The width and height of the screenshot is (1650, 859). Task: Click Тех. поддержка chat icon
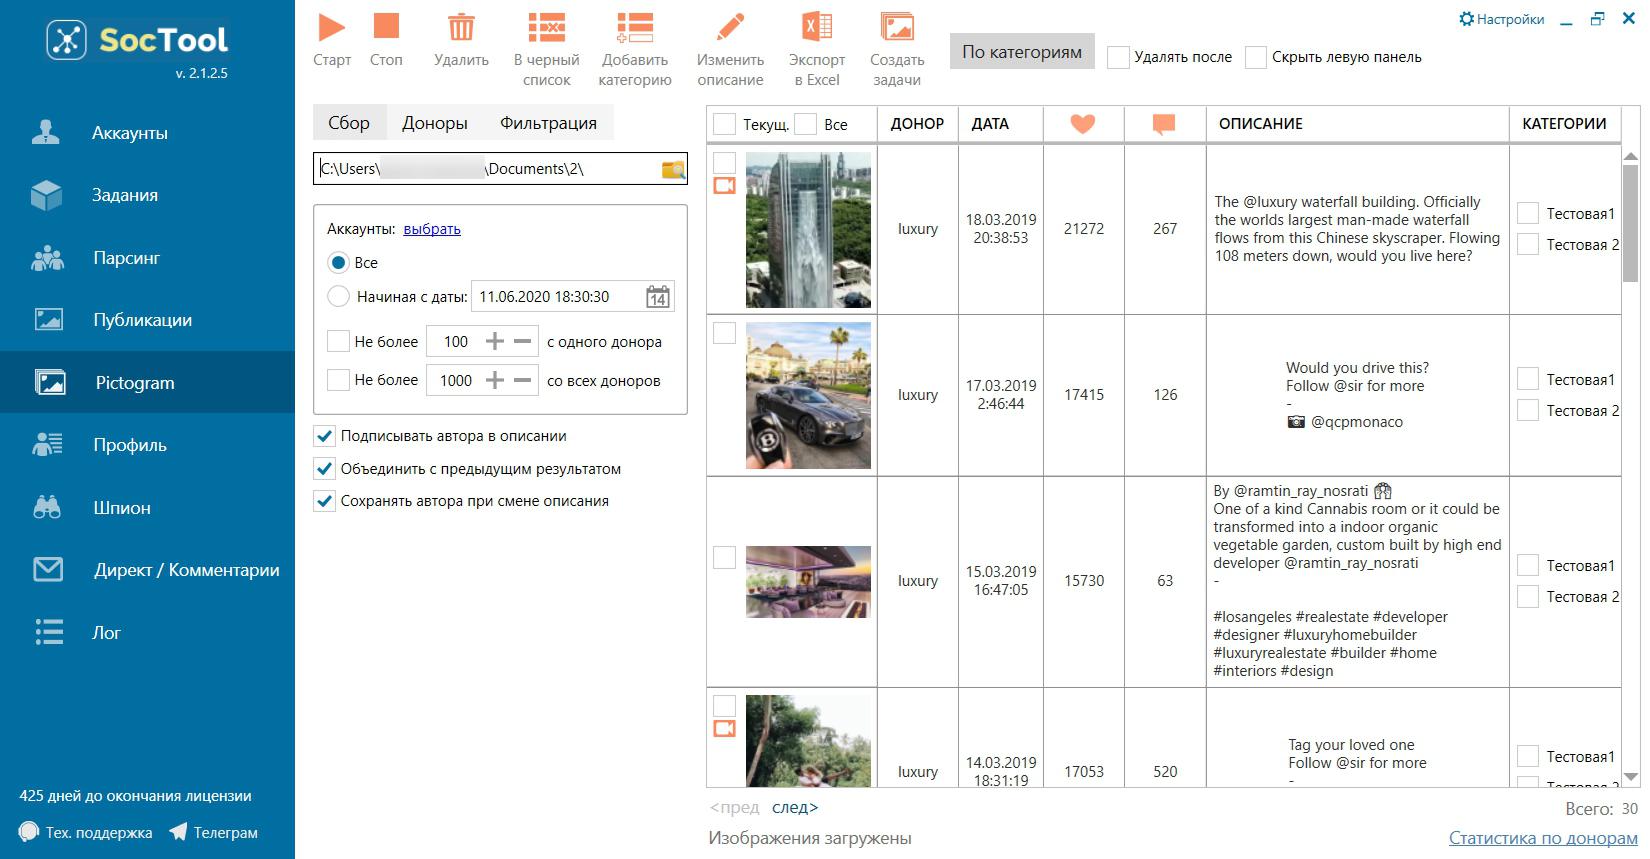coord(29,832)
